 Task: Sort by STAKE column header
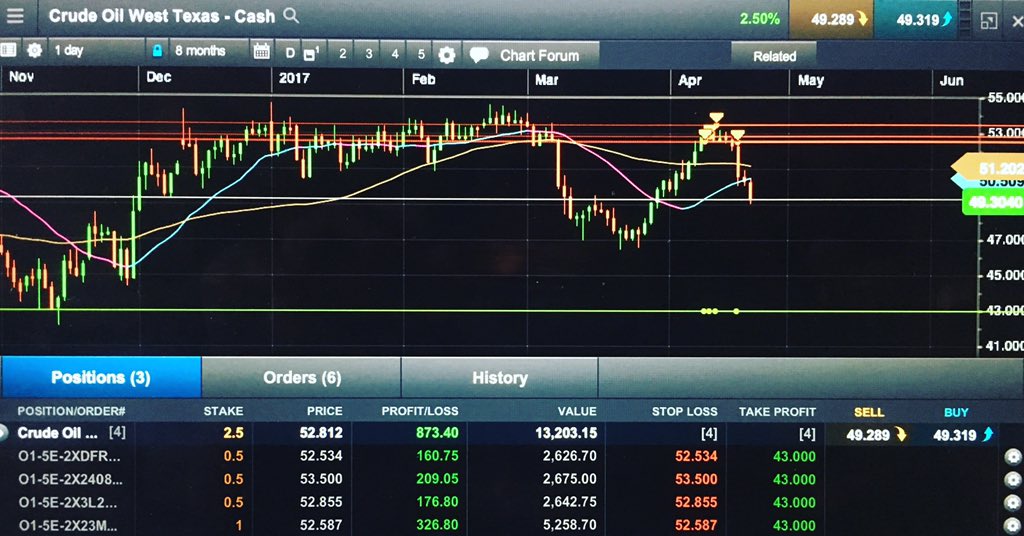(x=223, y=411)
